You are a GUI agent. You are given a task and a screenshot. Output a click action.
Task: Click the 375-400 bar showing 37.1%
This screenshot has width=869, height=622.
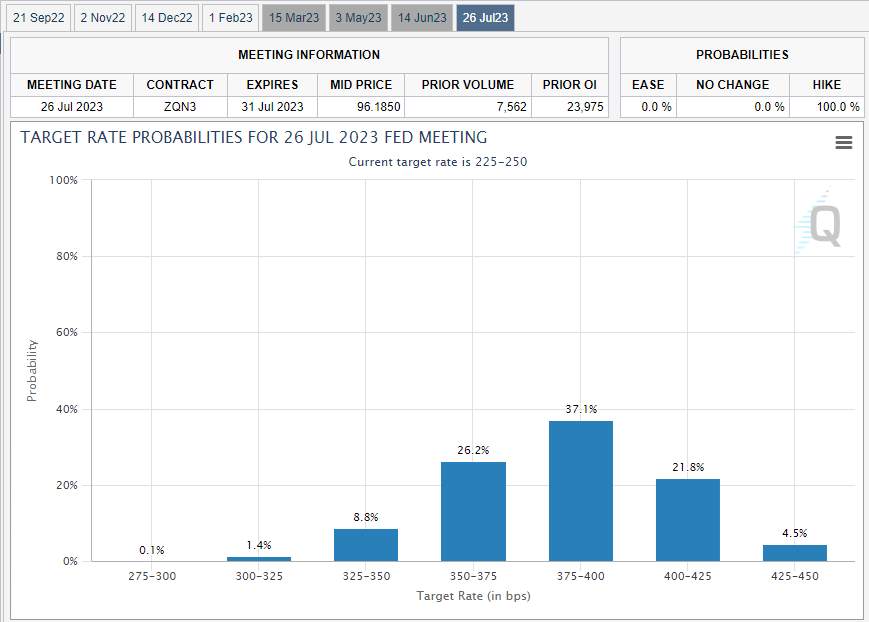point(581,491)
